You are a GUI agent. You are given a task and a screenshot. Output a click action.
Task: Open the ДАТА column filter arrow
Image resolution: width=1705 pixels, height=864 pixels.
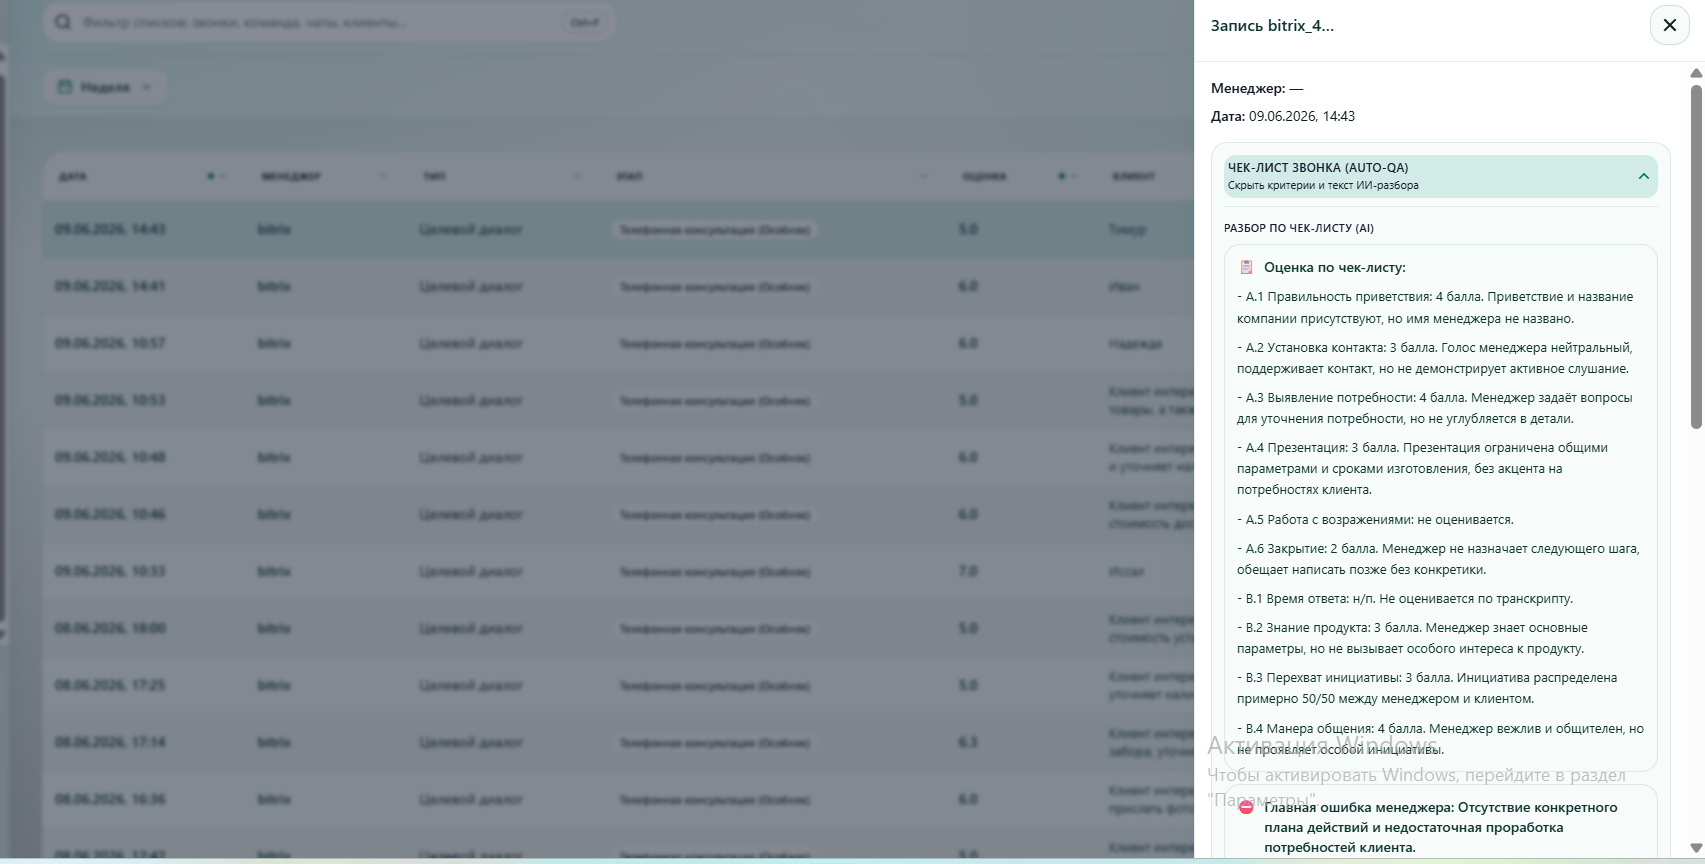223,176
